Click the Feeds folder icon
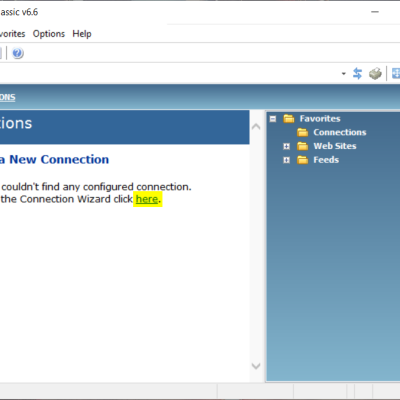400x400 pixels. coord(302,160)
